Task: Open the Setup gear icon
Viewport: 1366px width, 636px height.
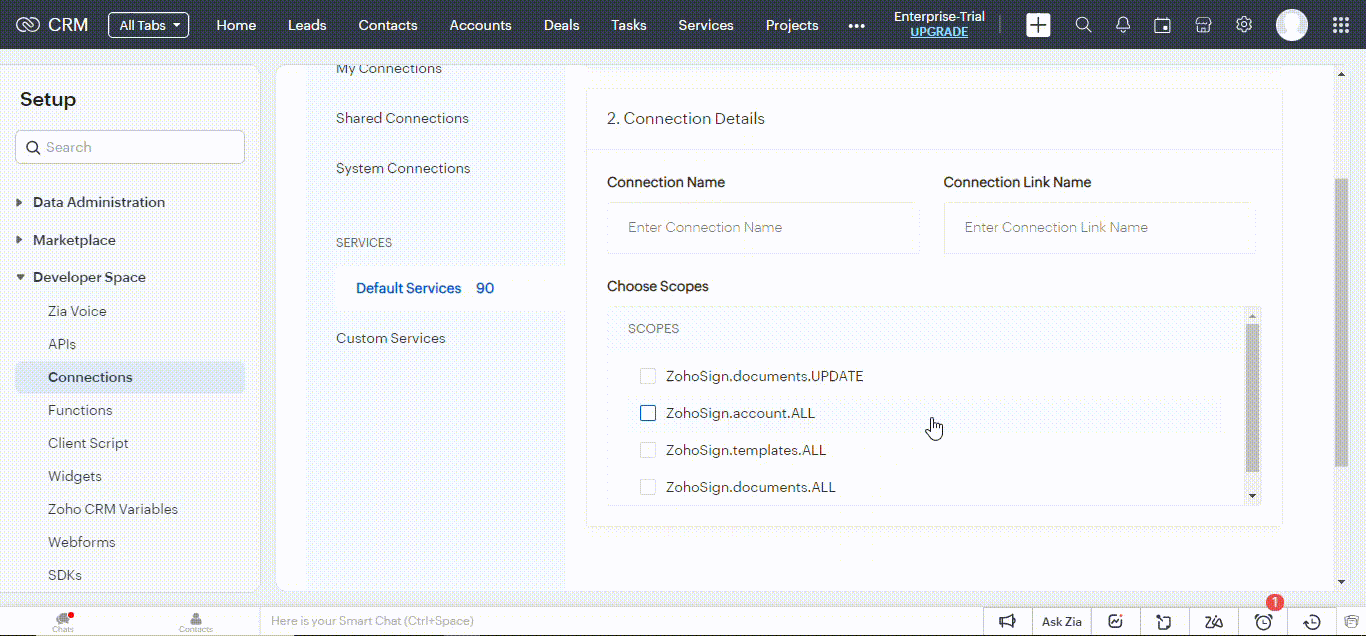Action: (1243, 24)
